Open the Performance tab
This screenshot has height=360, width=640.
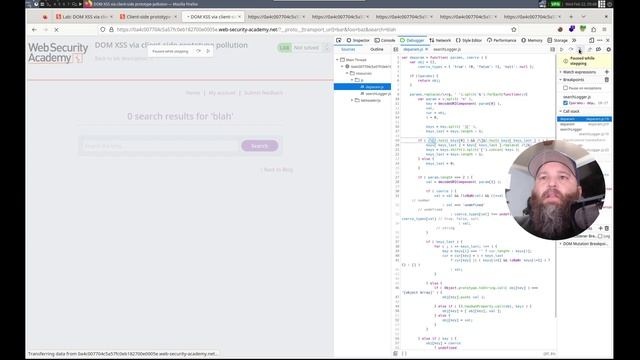(501, 40)
